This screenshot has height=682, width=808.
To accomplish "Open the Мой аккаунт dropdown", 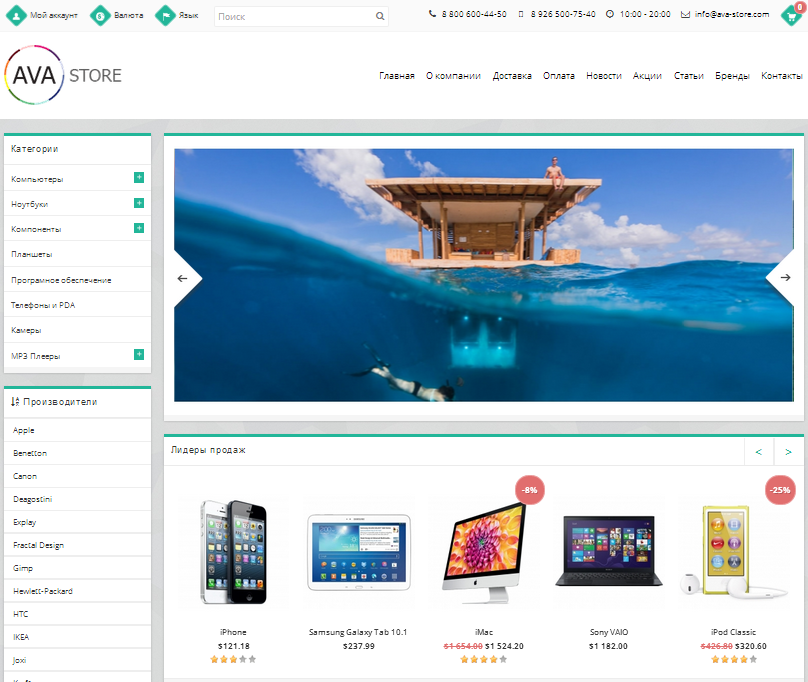I will 54,15.
